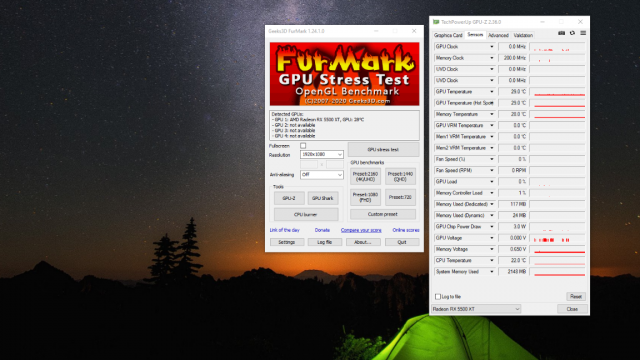640x360 pixels.
Task: Click Close button in GPU-Z
Action: click(x=572, y=309)
